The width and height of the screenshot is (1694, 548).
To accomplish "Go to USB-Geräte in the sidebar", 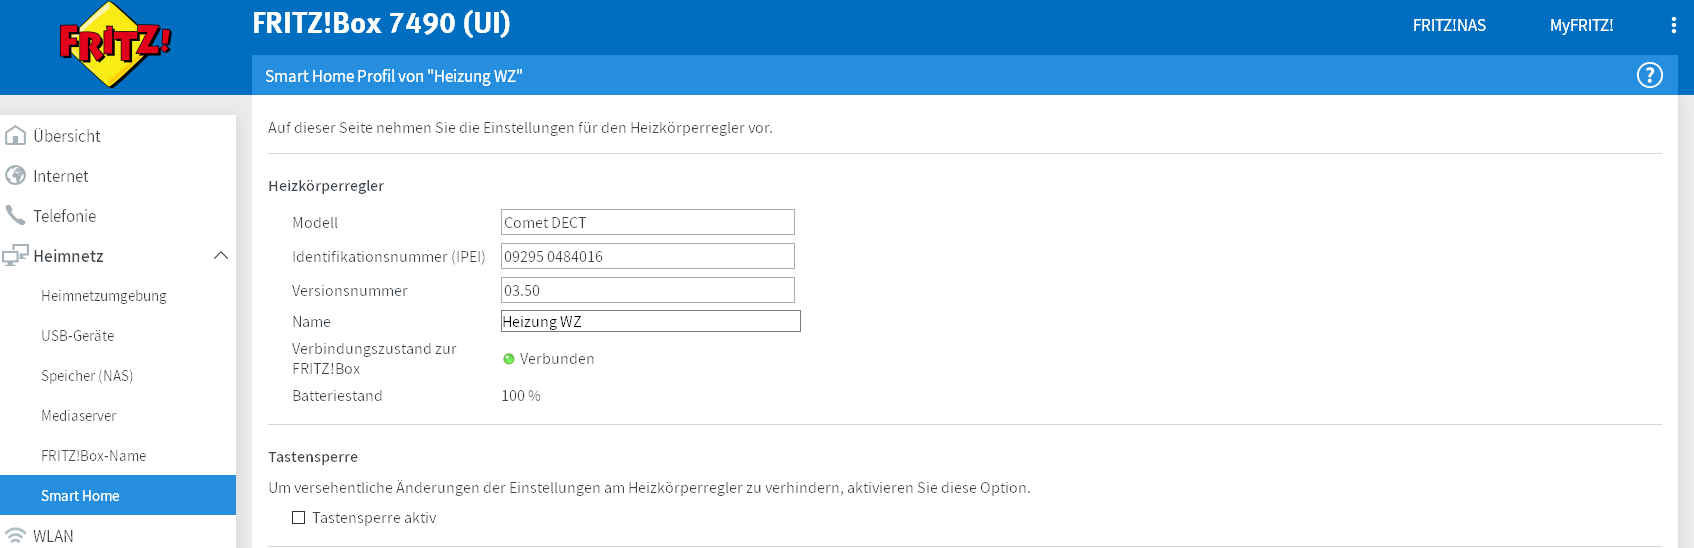I will click(x=78, y=336).
